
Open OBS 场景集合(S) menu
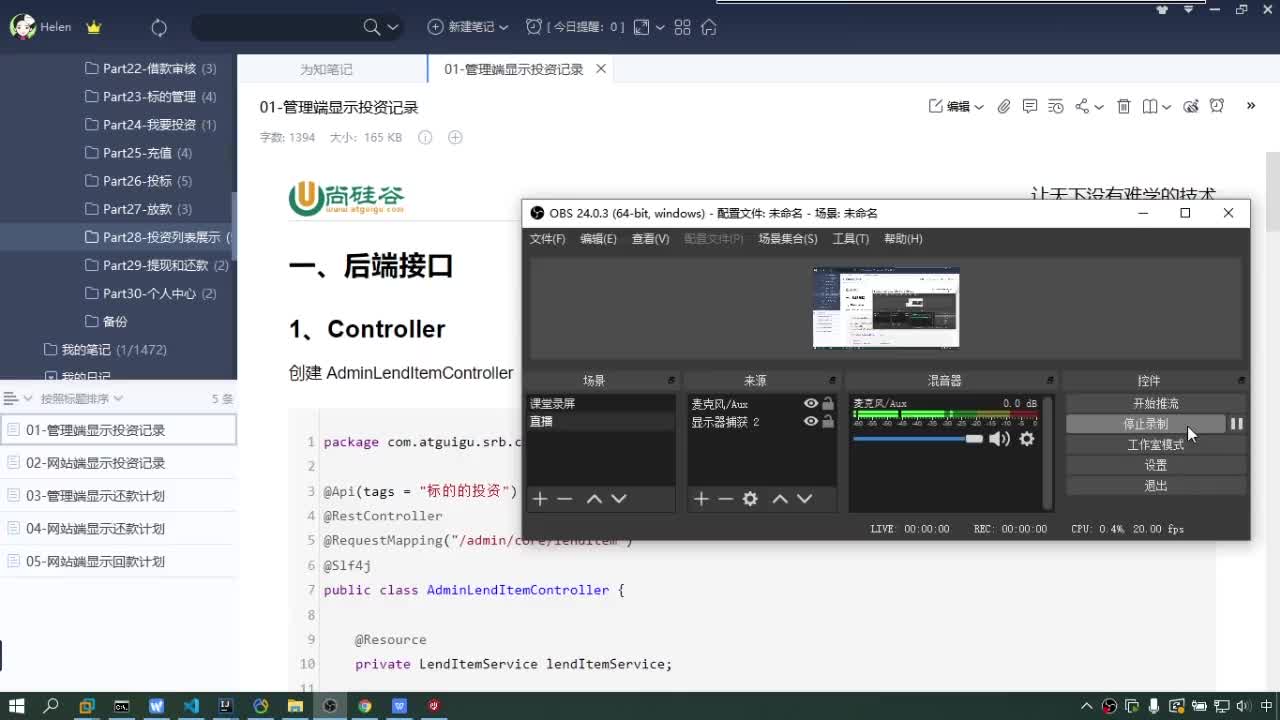[x=787, y=239]
